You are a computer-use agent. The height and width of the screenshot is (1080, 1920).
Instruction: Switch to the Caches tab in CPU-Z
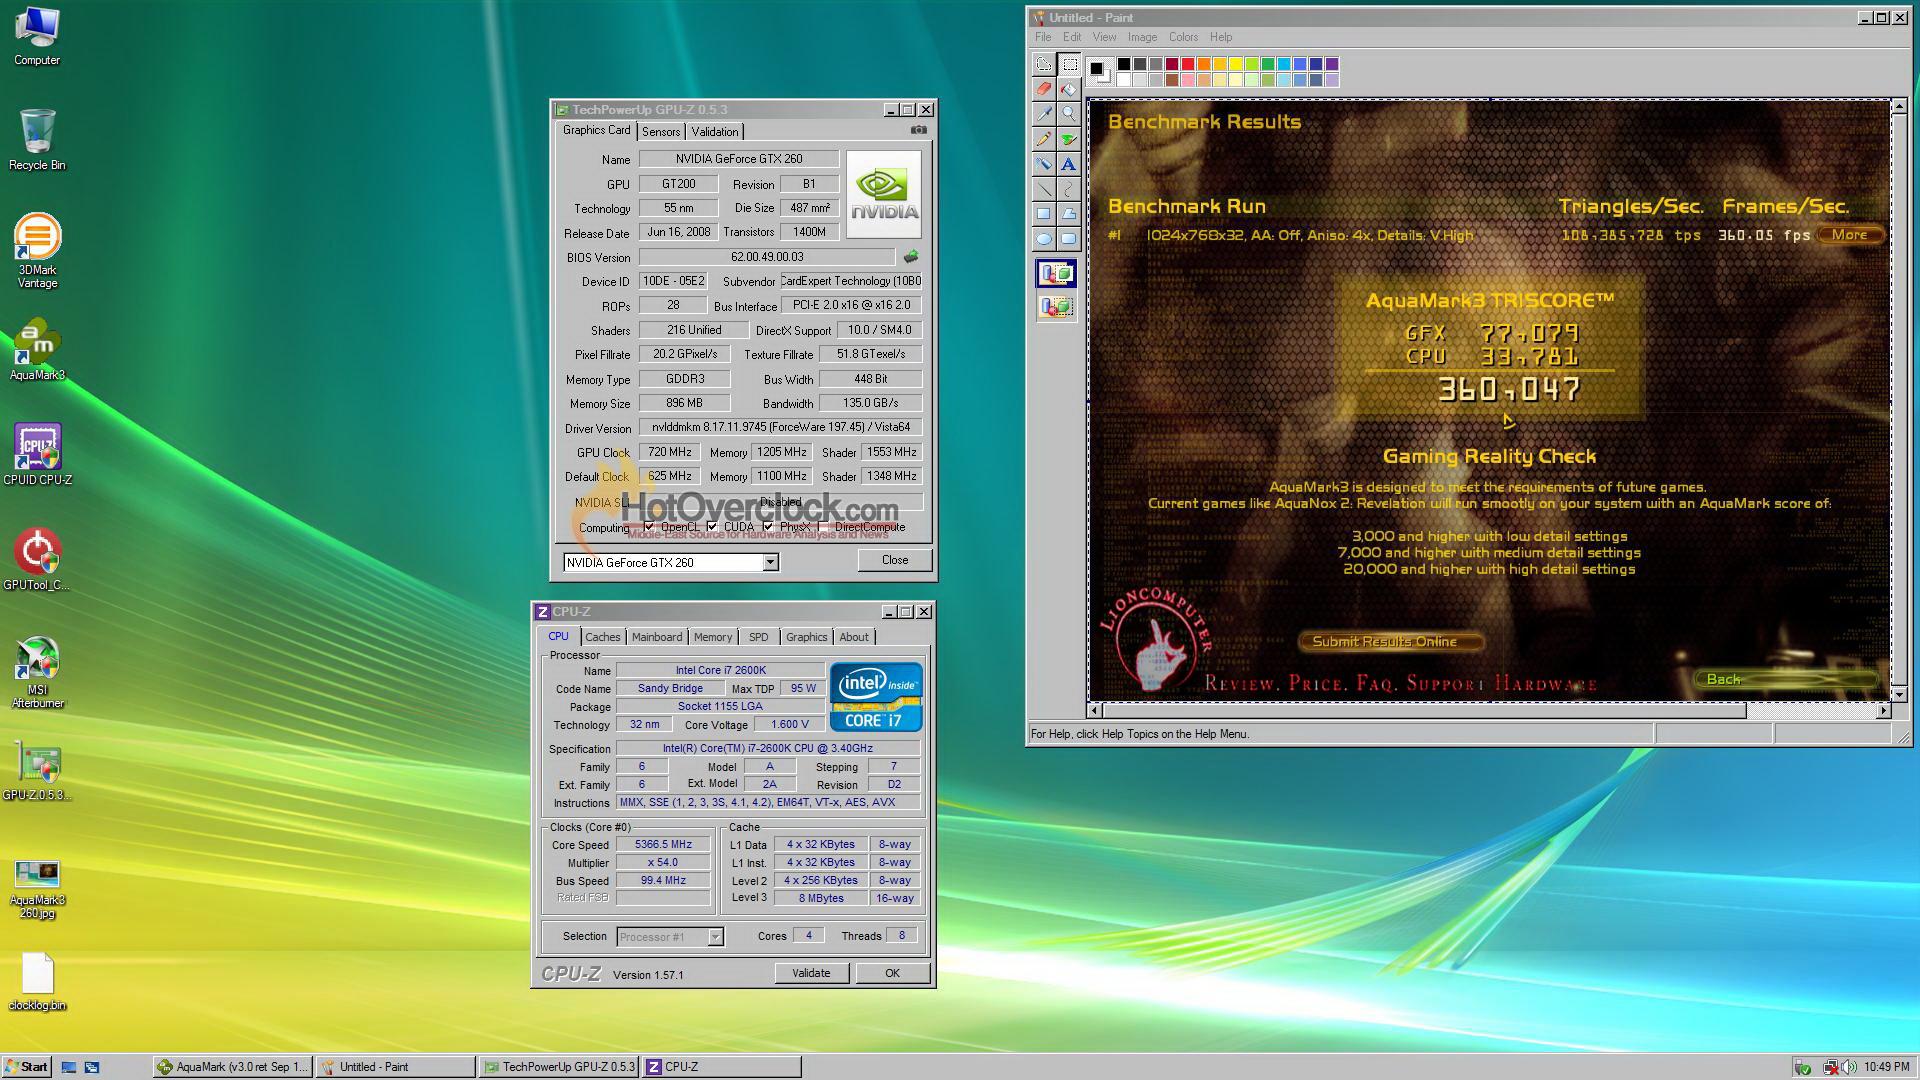pos(603,637)
